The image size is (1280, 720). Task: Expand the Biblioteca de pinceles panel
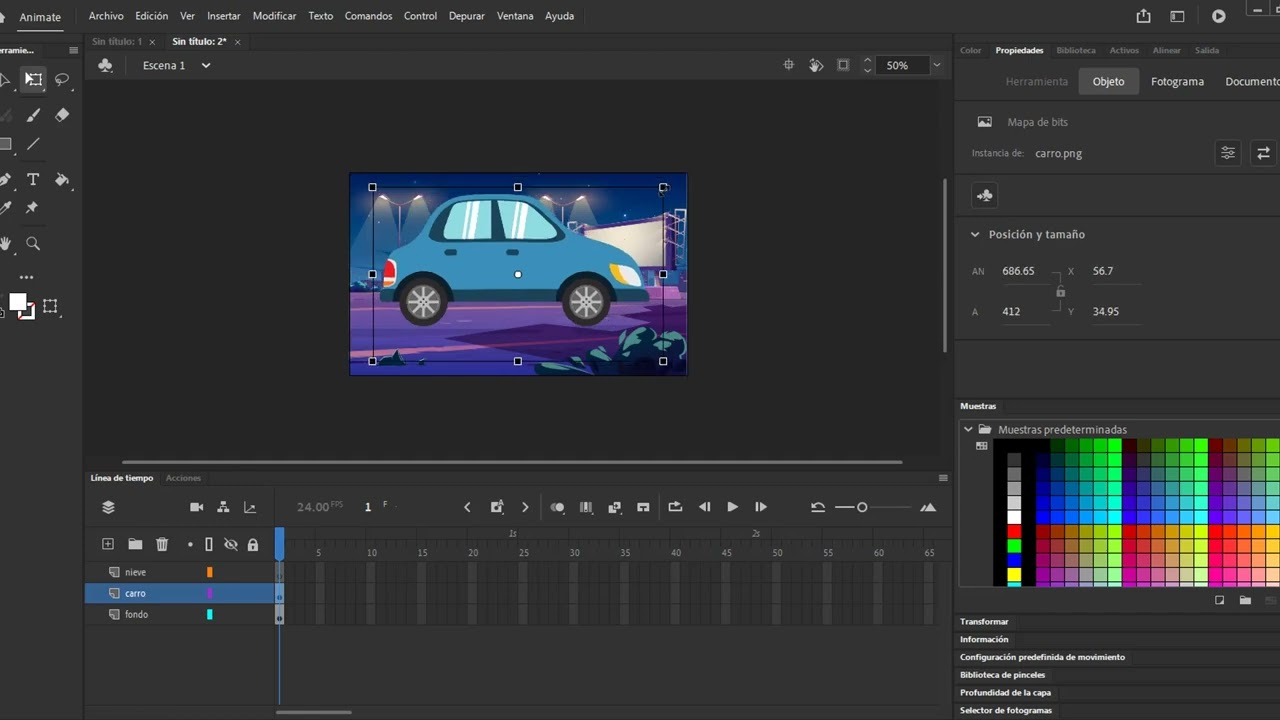[1002, 675]
